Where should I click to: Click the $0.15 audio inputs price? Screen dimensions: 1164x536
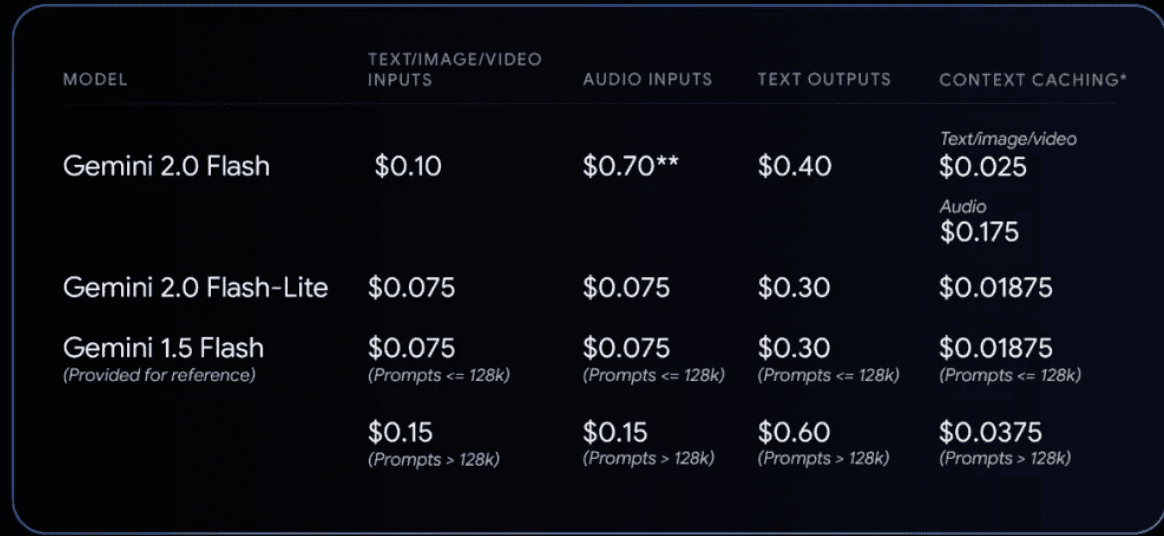coord(615,431)
